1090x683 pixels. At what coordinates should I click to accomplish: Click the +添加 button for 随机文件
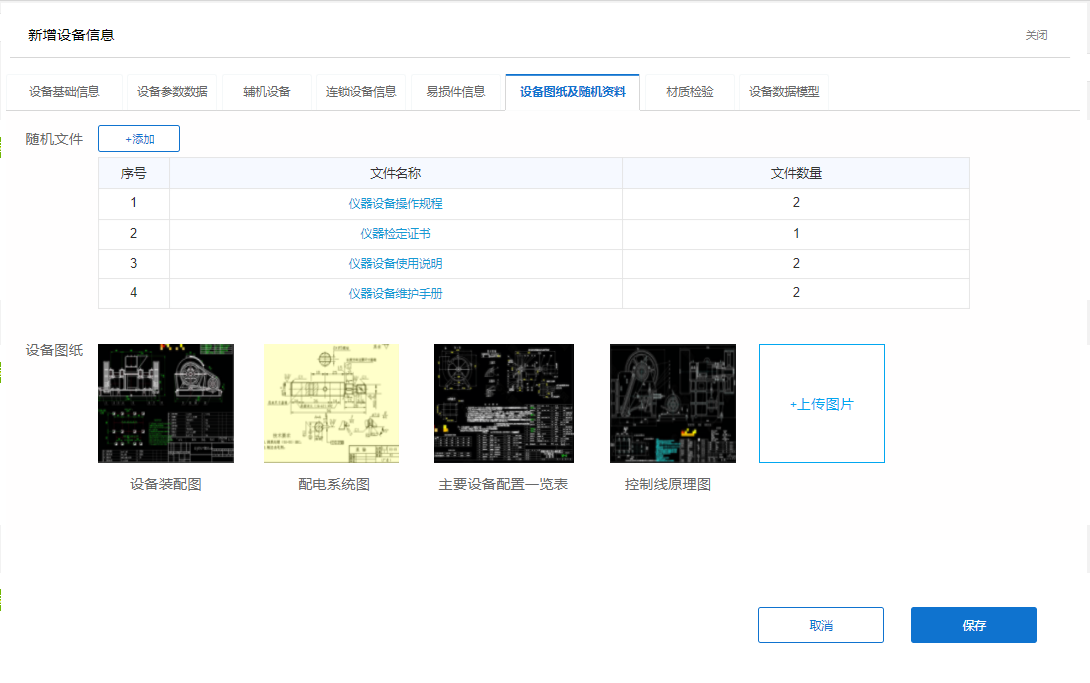(139, 139)
